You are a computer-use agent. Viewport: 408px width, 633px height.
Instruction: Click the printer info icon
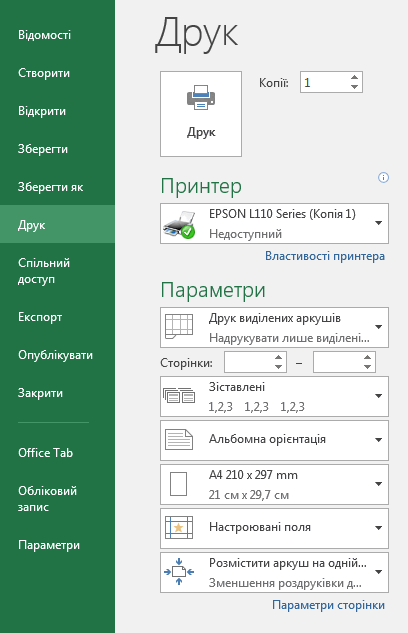383,178
